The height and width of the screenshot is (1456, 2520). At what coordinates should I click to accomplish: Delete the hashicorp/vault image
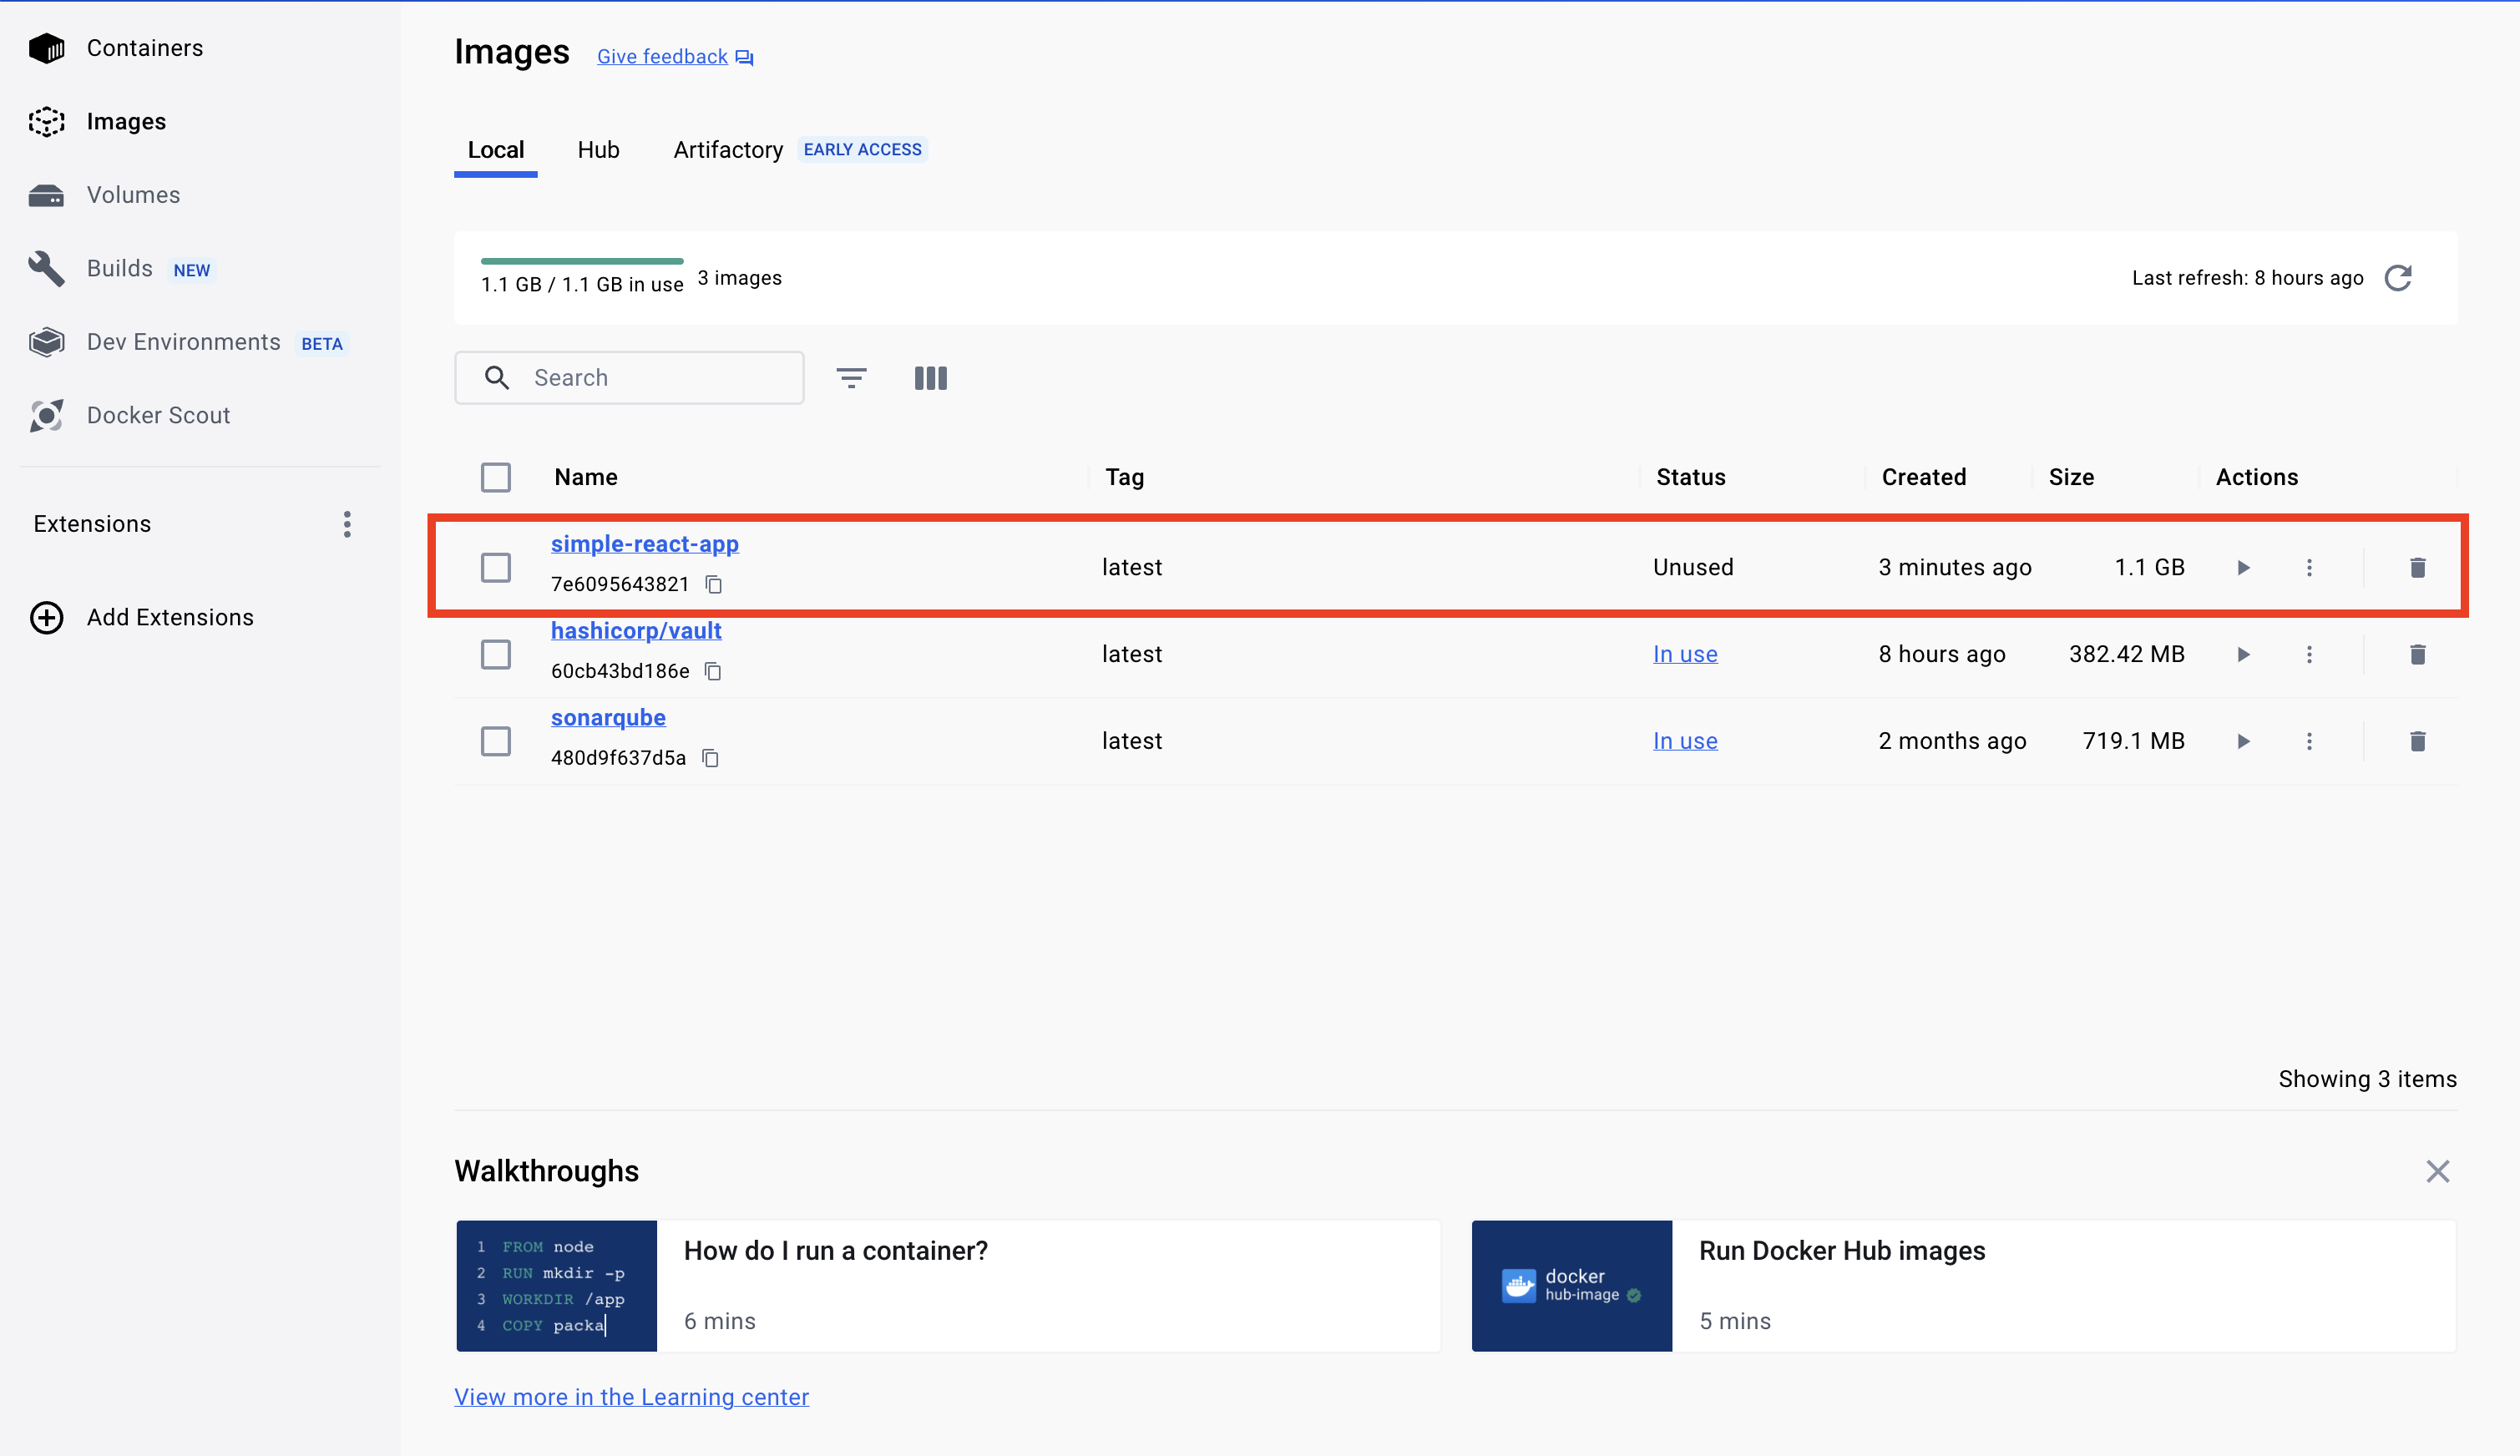click(2417, 655)
